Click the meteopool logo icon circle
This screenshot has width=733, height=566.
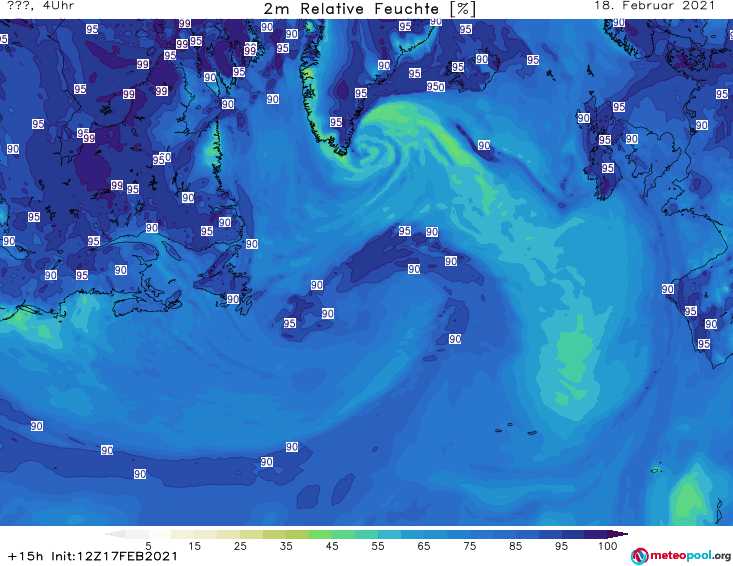(x=639, y=556)
